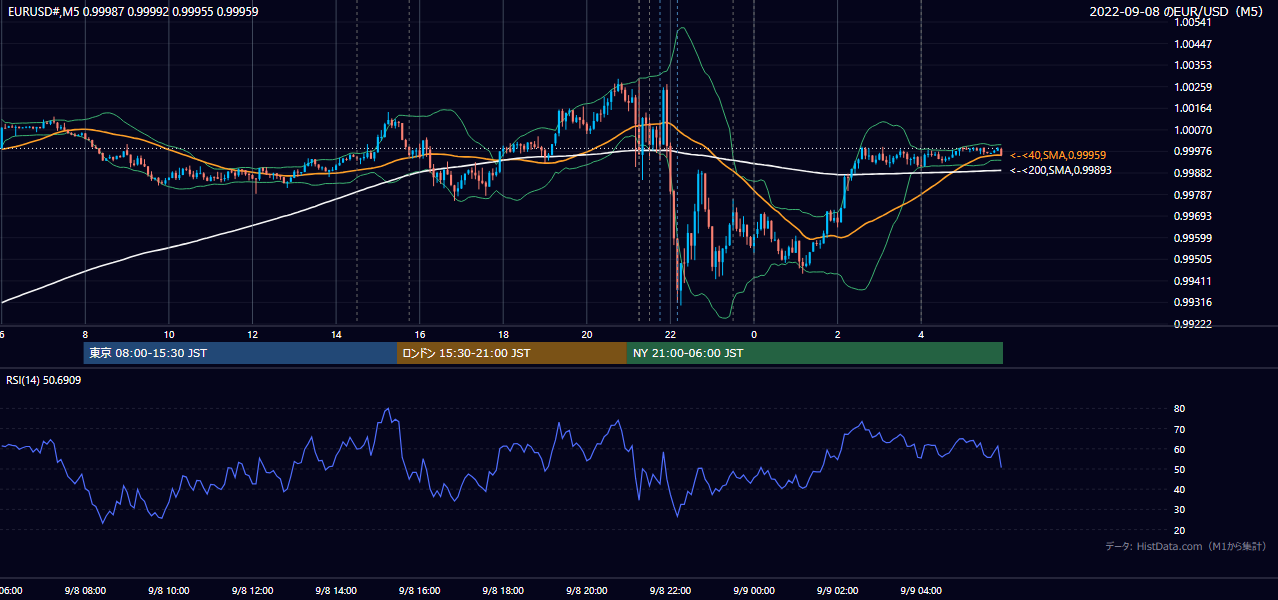Screen dimensions: 1278x600
Task: Click the 9/8 10:00 time axis label
Action: [168, 591]
